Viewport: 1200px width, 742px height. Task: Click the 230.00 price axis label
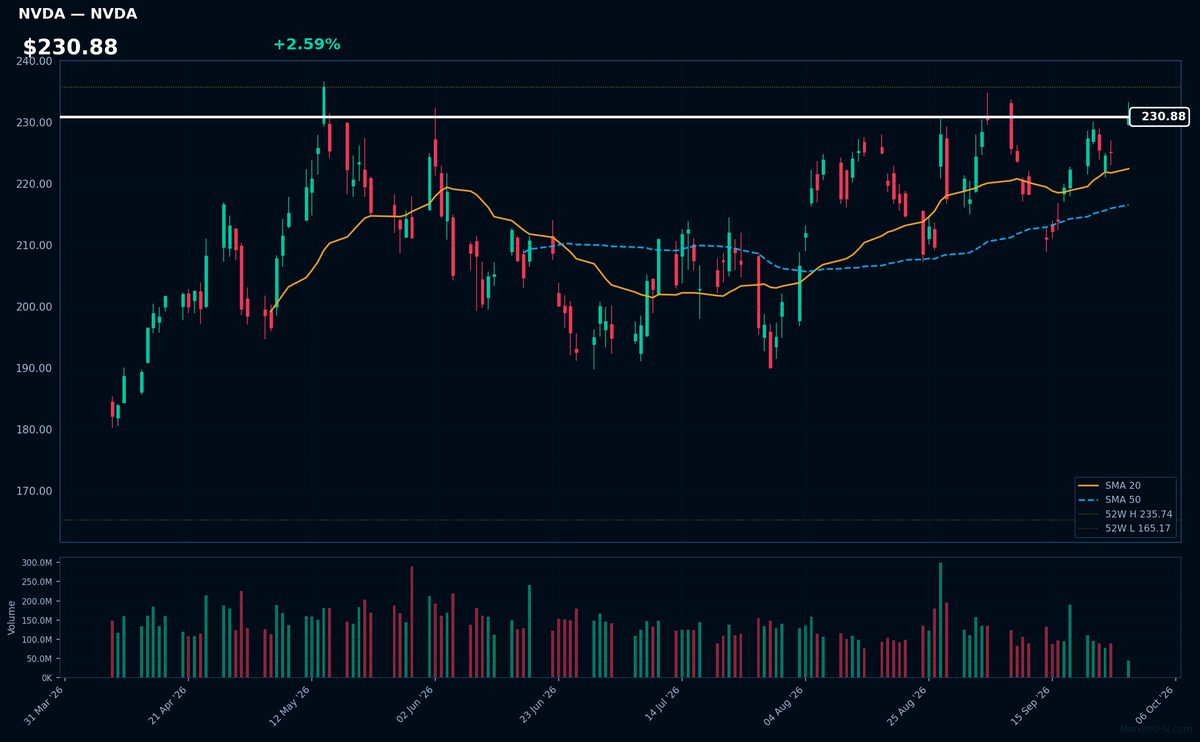[35, 123]
